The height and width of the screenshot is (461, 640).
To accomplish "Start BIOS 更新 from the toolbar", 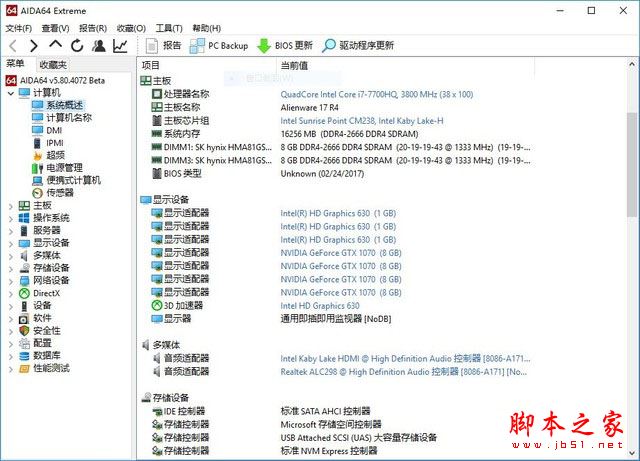I will [x=285, y=45].
